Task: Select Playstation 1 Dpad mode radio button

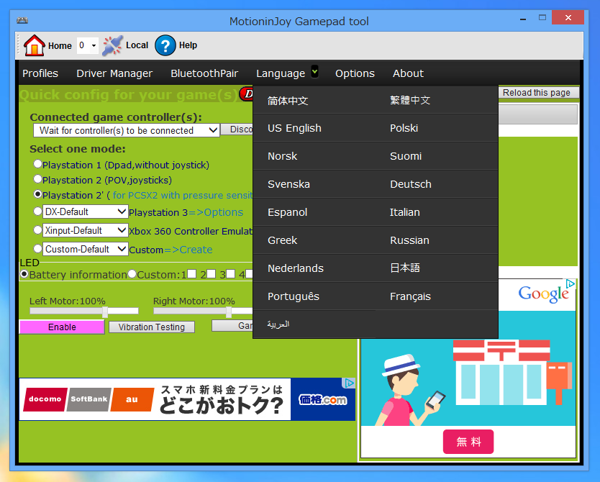Action: pos(38,164)
